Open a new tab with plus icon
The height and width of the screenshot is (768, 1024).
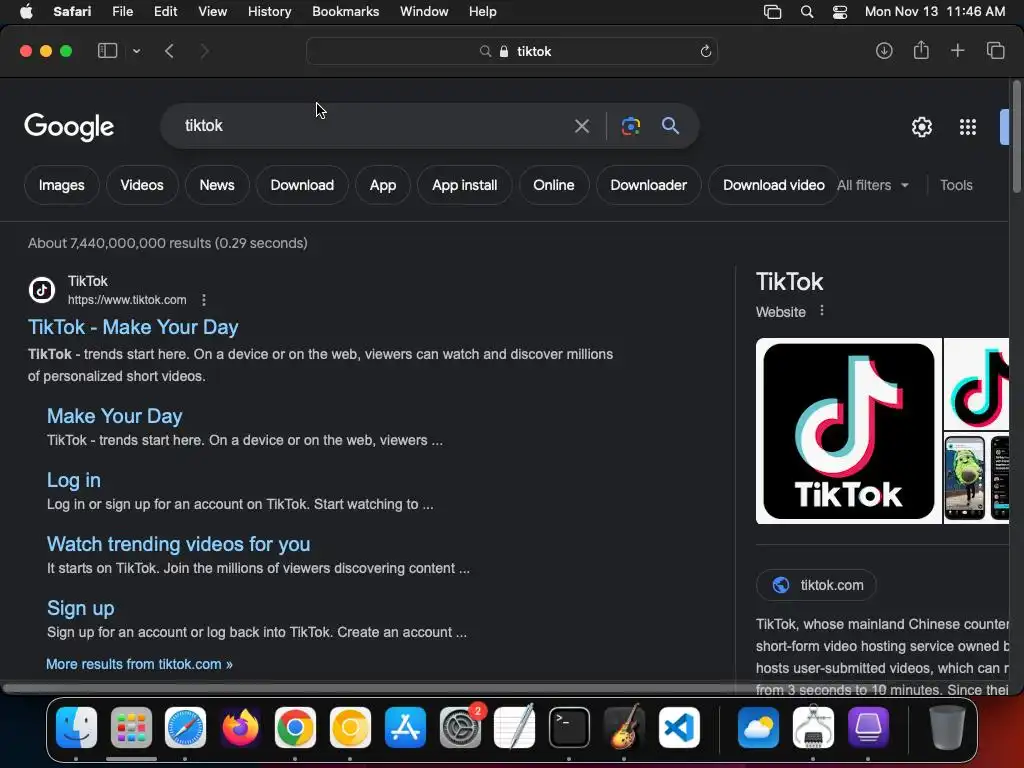(x=957, y=51)
